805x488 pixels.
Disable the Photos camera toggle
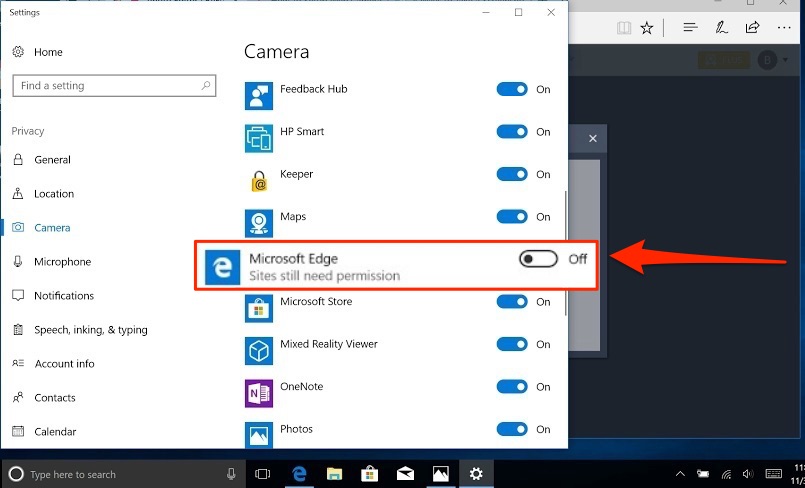[512, 430]
